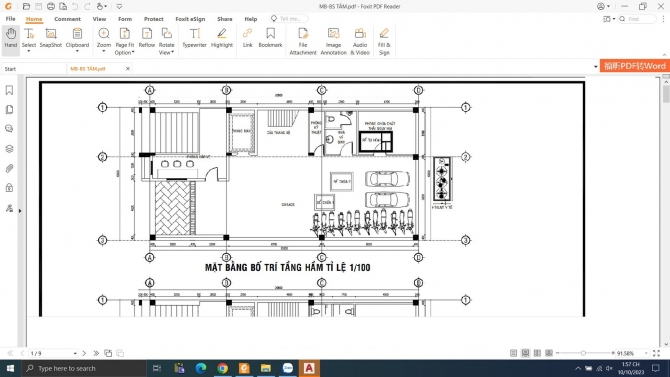Screen dimensions: 670x377
Task: Open Customize Quick Access Toolbar dropdown
Action: click(119, 6)
